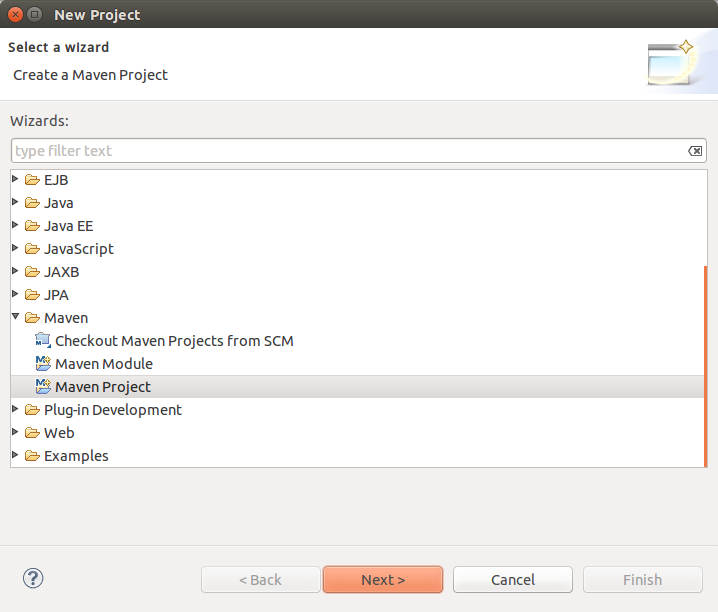Click the Maven Module icon
Image resolution: width=718 pixels, height=612 pixels.
pyautogui.click(x=43, y=363)
